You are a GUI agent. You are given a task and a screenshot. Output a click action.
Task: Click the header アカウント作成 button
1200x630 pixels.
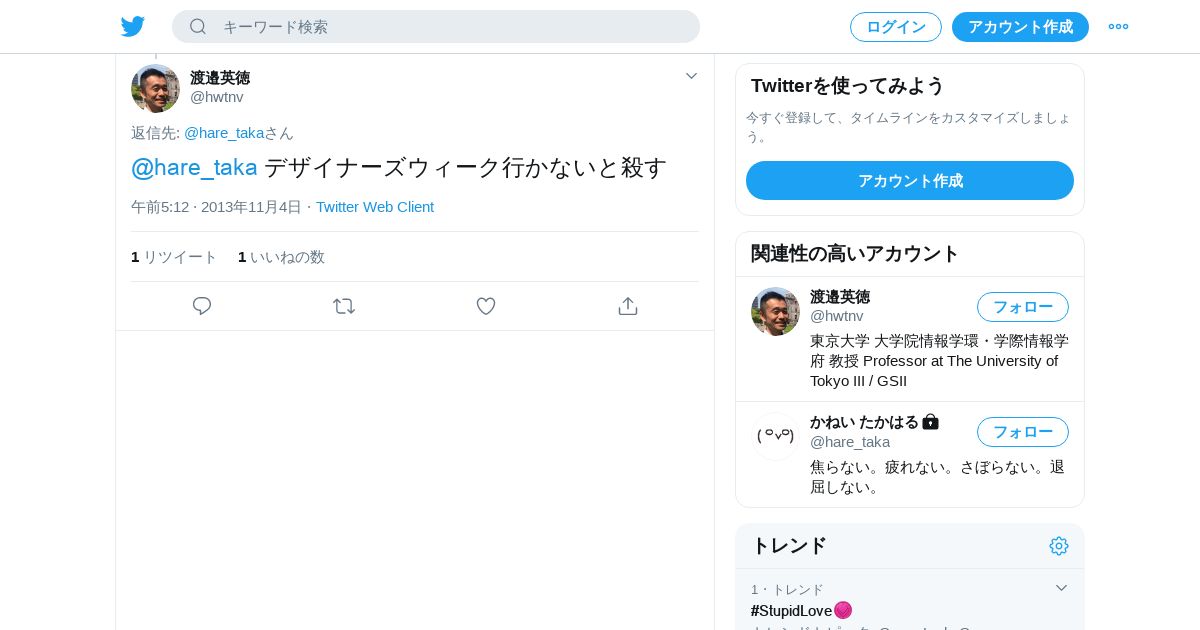tap(1020, 27)
